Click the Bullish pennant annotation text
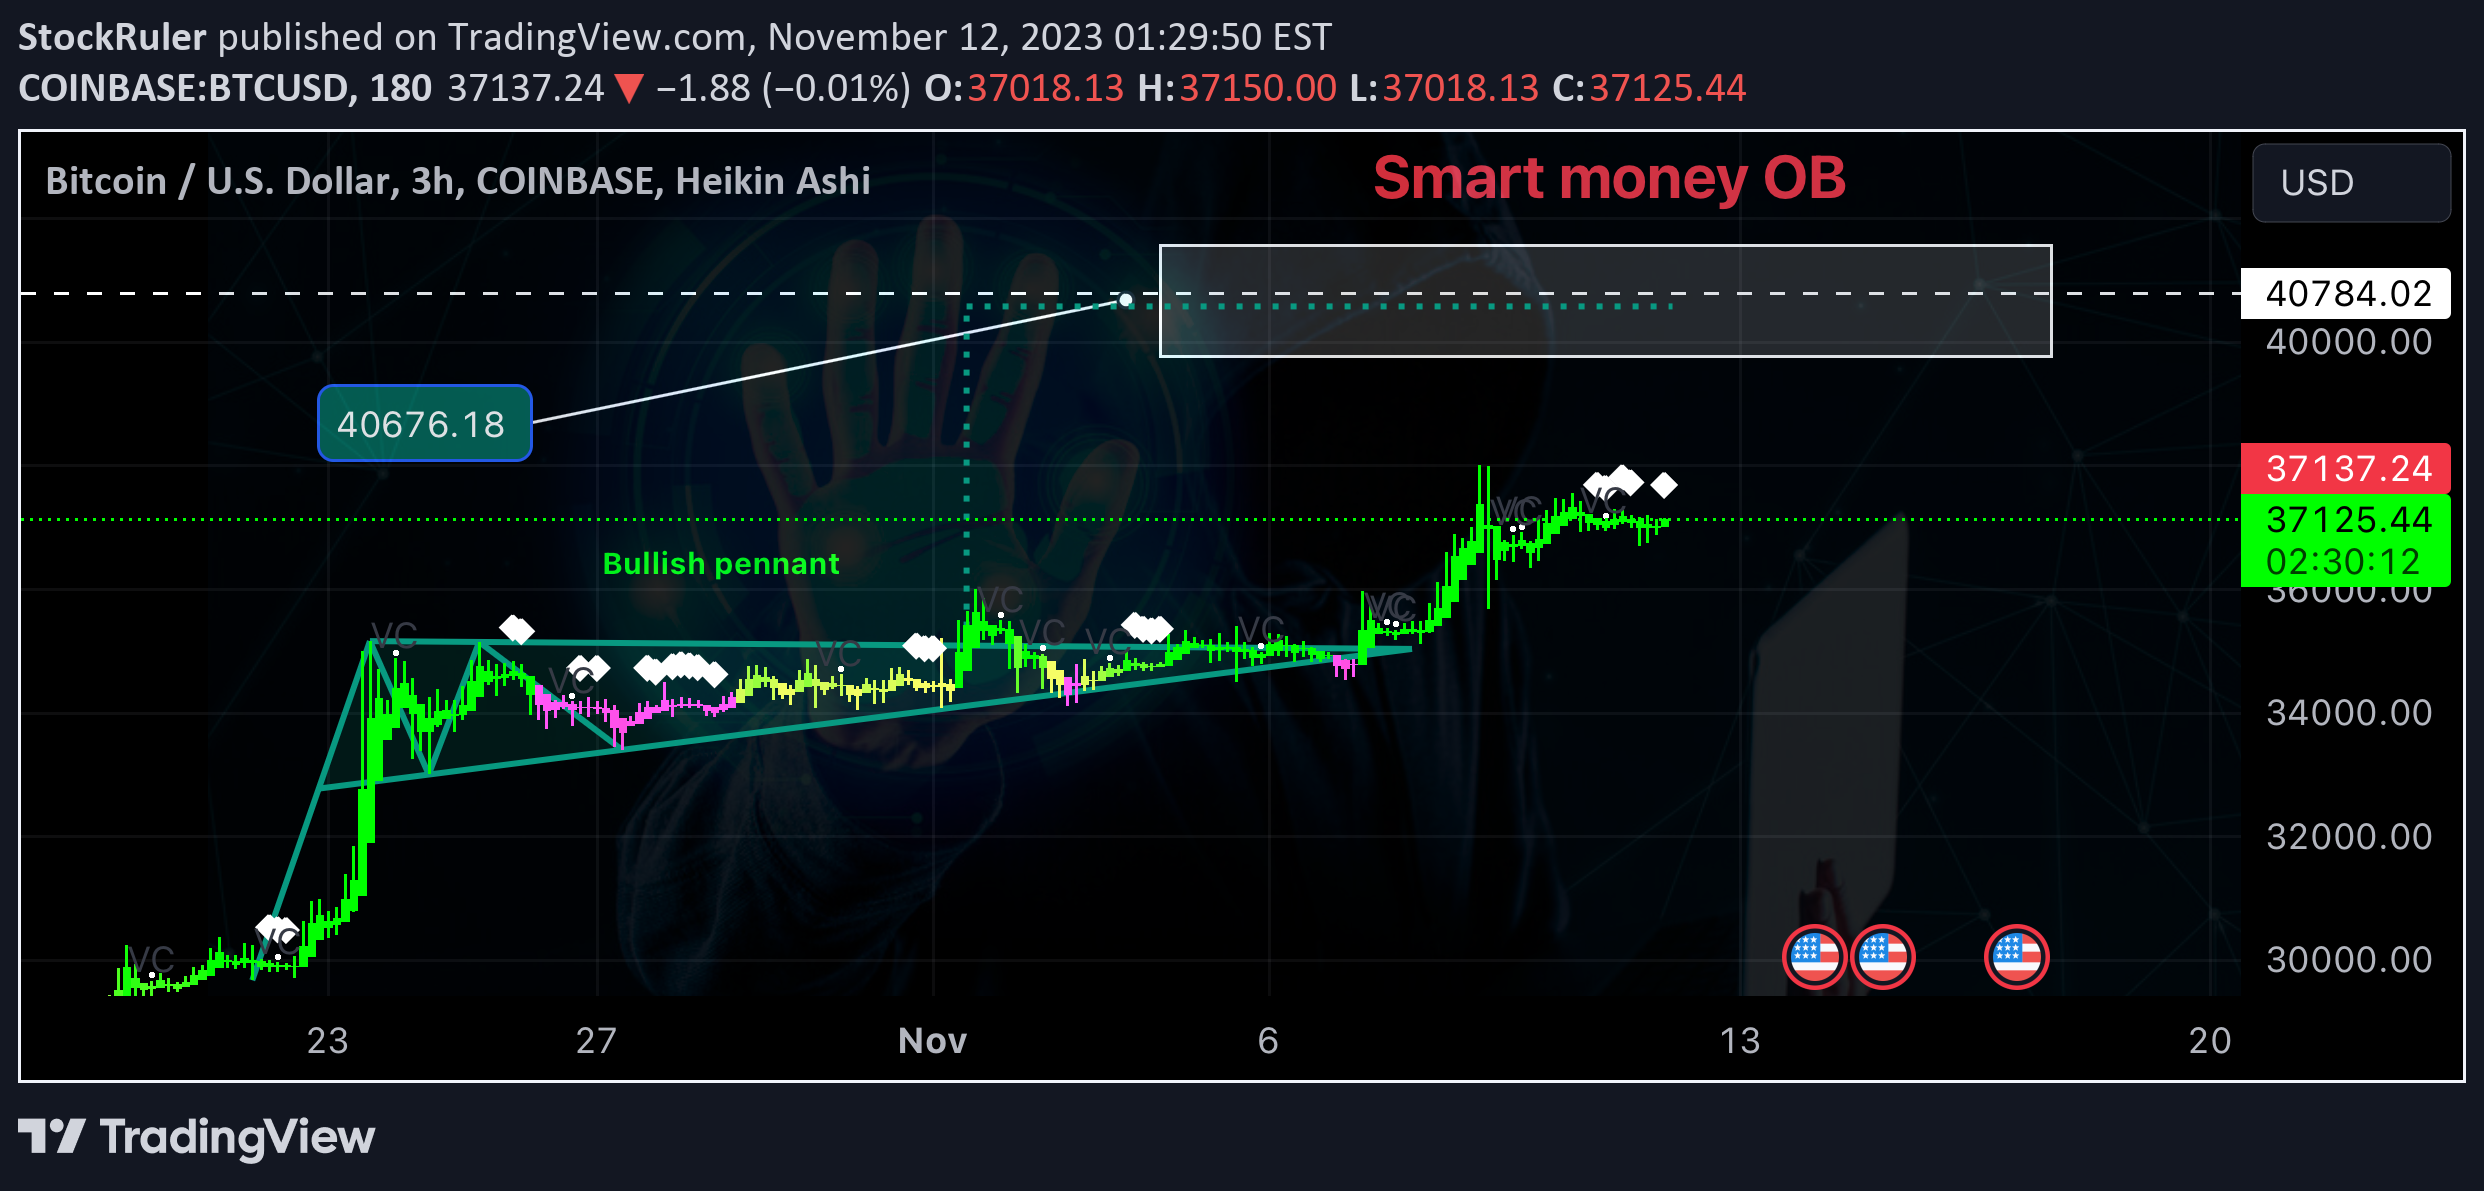Screen dimensions: 2484x1191 pos(721,564)
